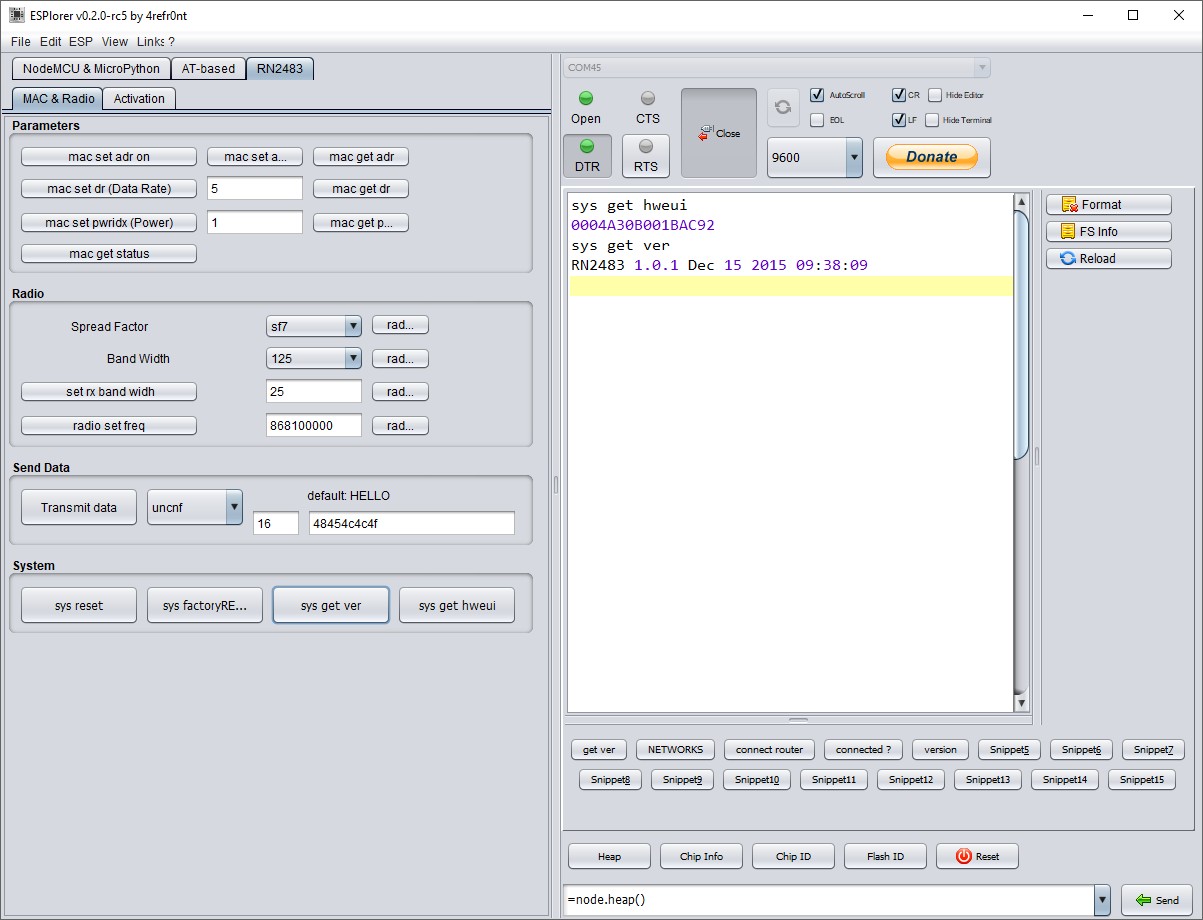The image size is (1203, 920).
Task: Click the Flash ID button
Action: coord(885,856)
